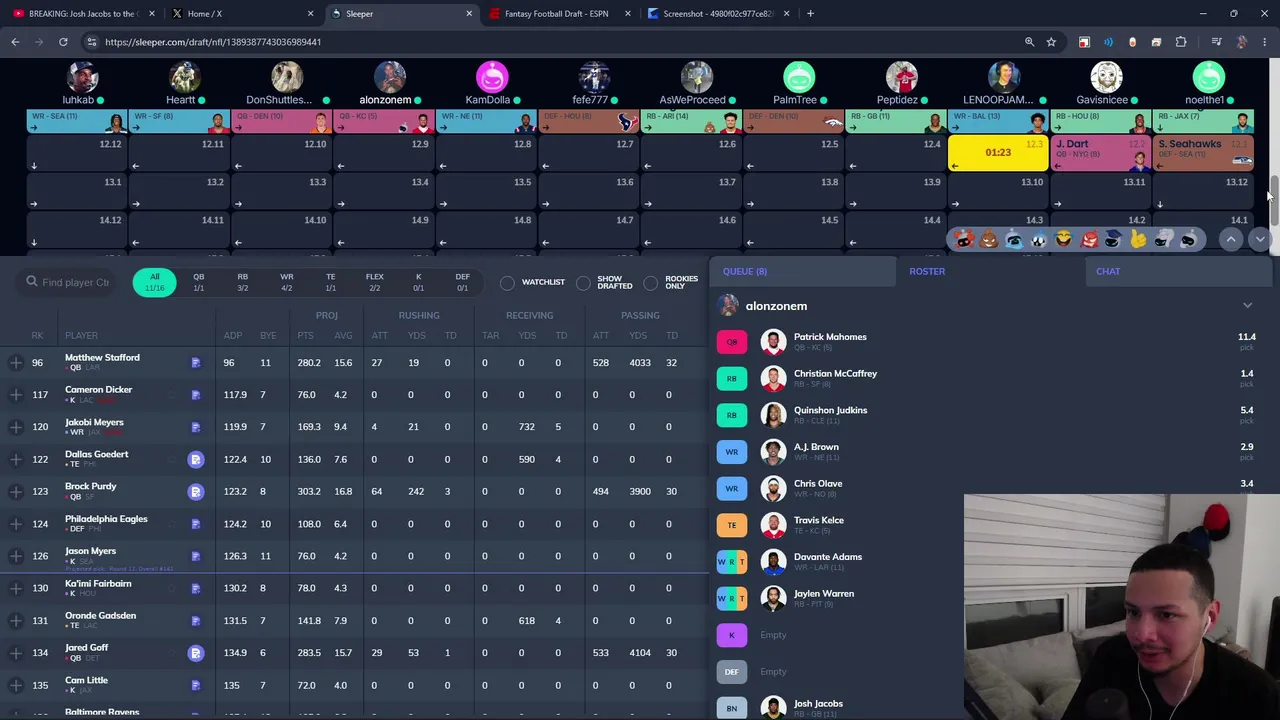
Task: Open Matthew Stafford's player notes icon
Action: (x=196, y=363)
